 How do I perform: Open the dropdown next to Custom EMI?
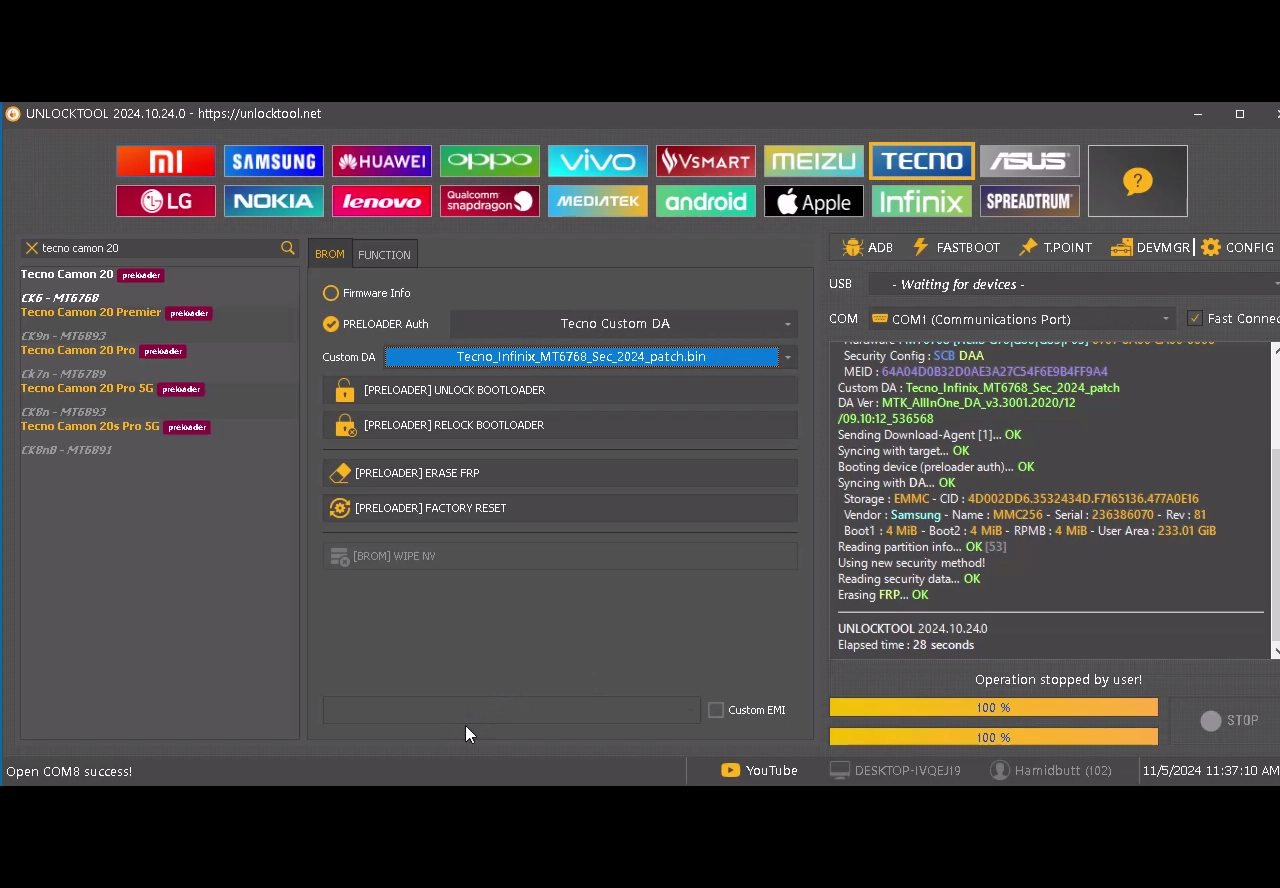(x=511, y=710)
